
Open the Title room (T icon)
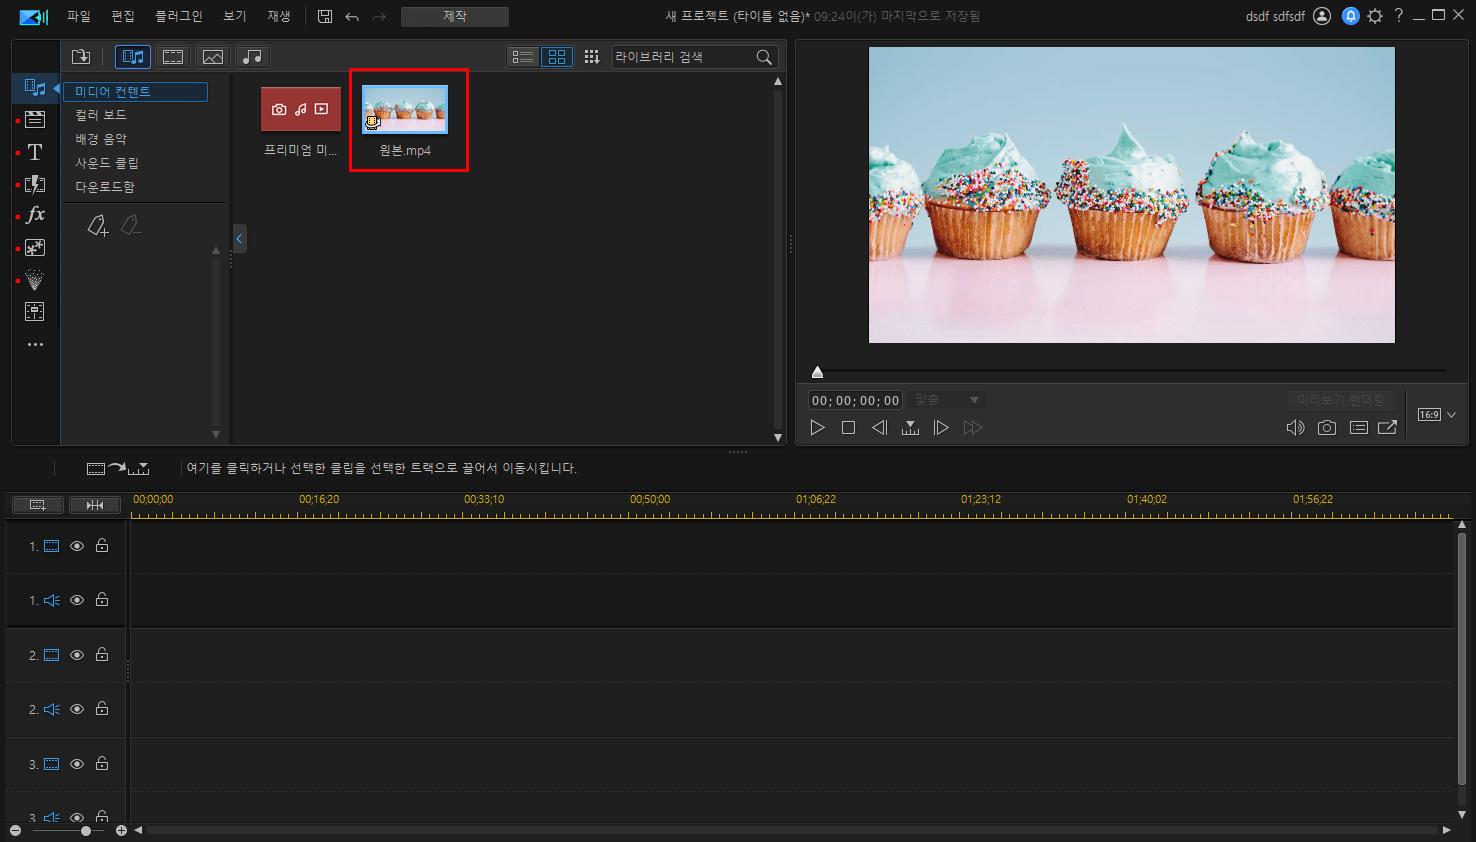[x=35, y=152]
